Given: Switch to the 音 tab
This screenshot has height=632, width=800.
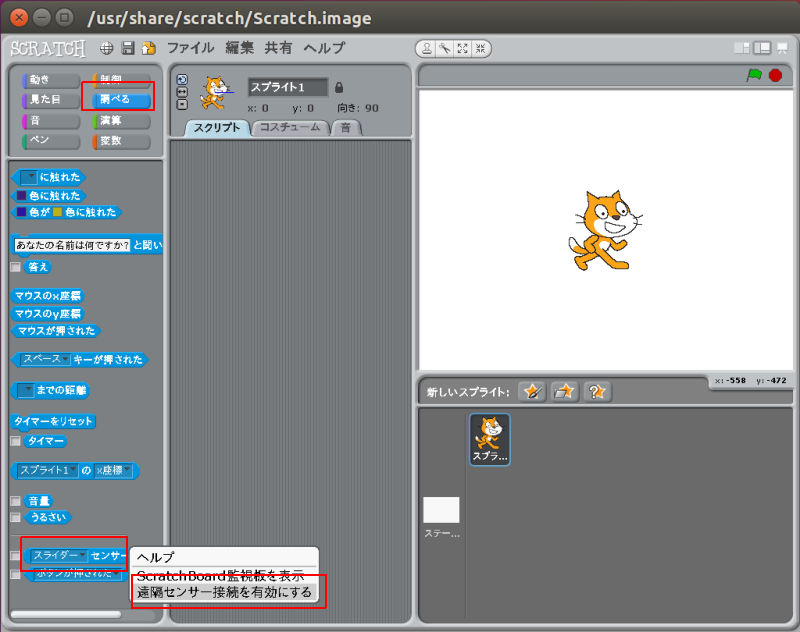Looking at the screenshot, I should tap(346, 128).
